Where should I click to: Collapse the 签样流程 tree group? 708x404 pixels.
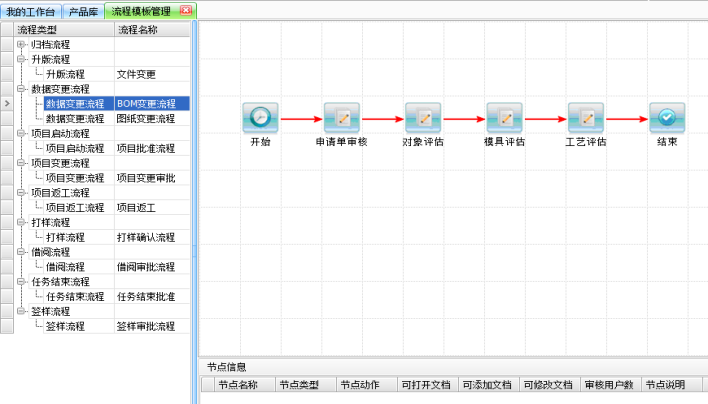[x=21, y=311]
